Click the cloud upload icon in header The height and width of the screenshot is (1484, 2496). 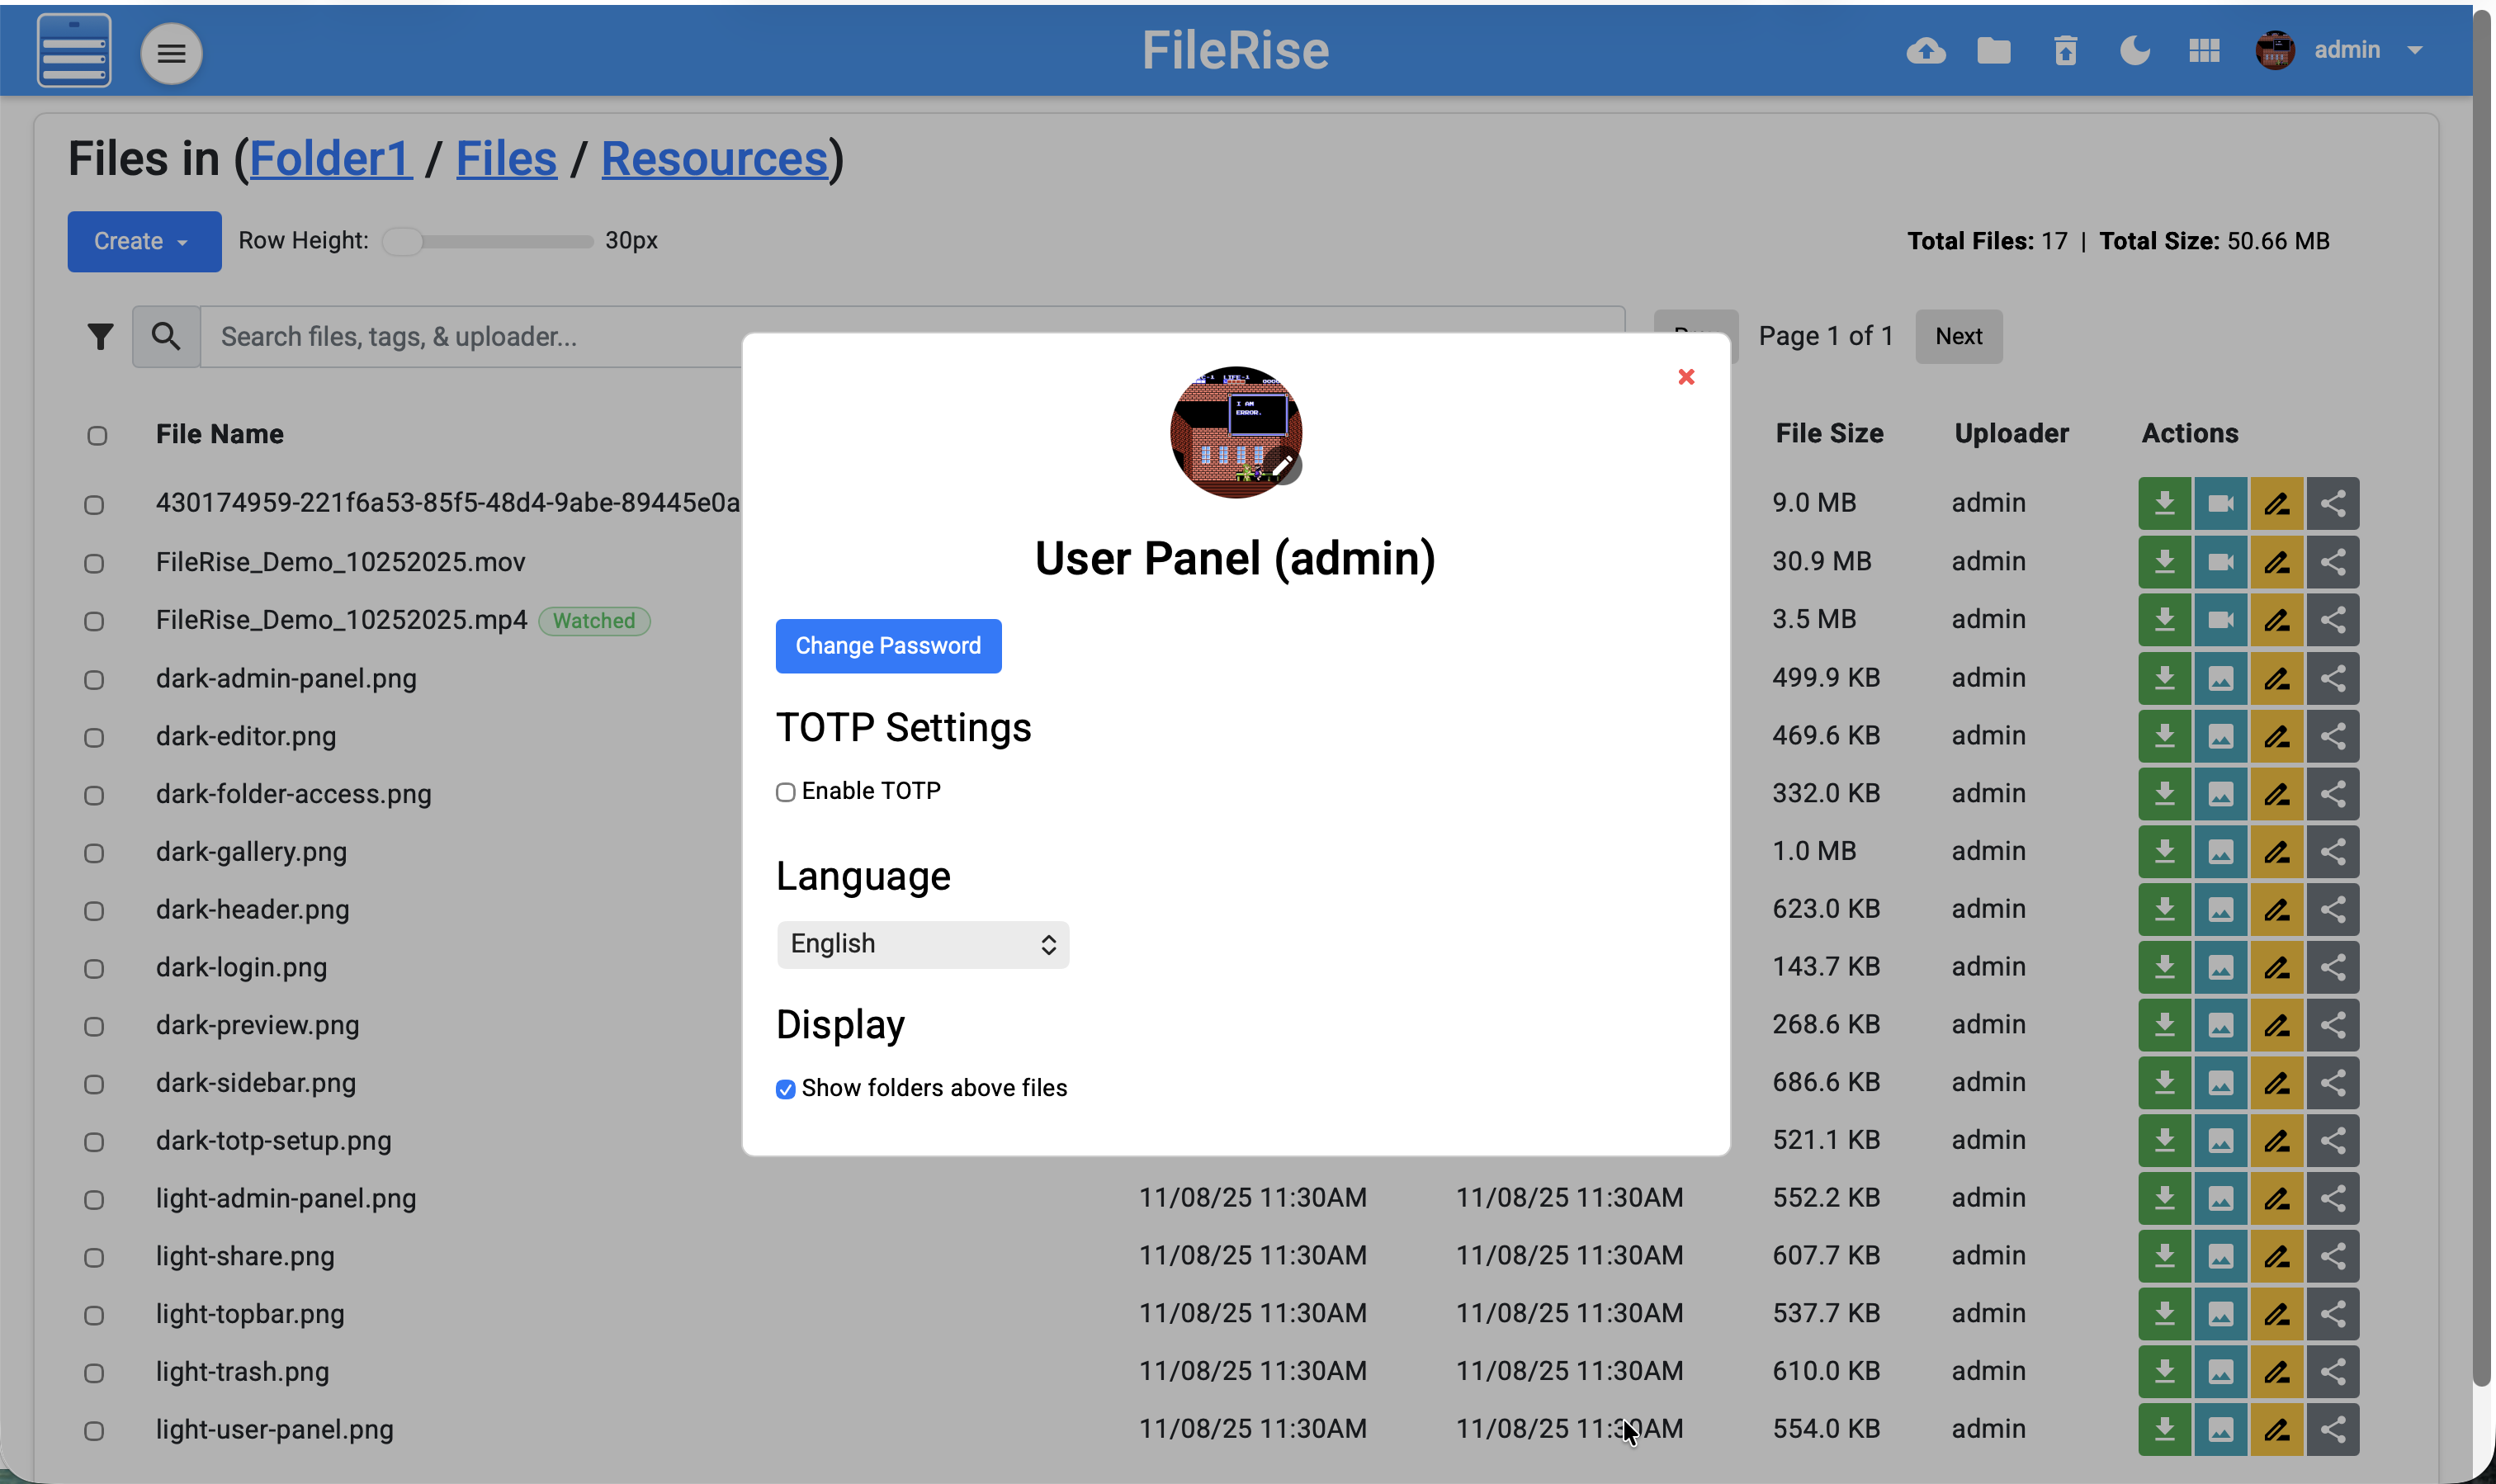(x=1925, y=51)
